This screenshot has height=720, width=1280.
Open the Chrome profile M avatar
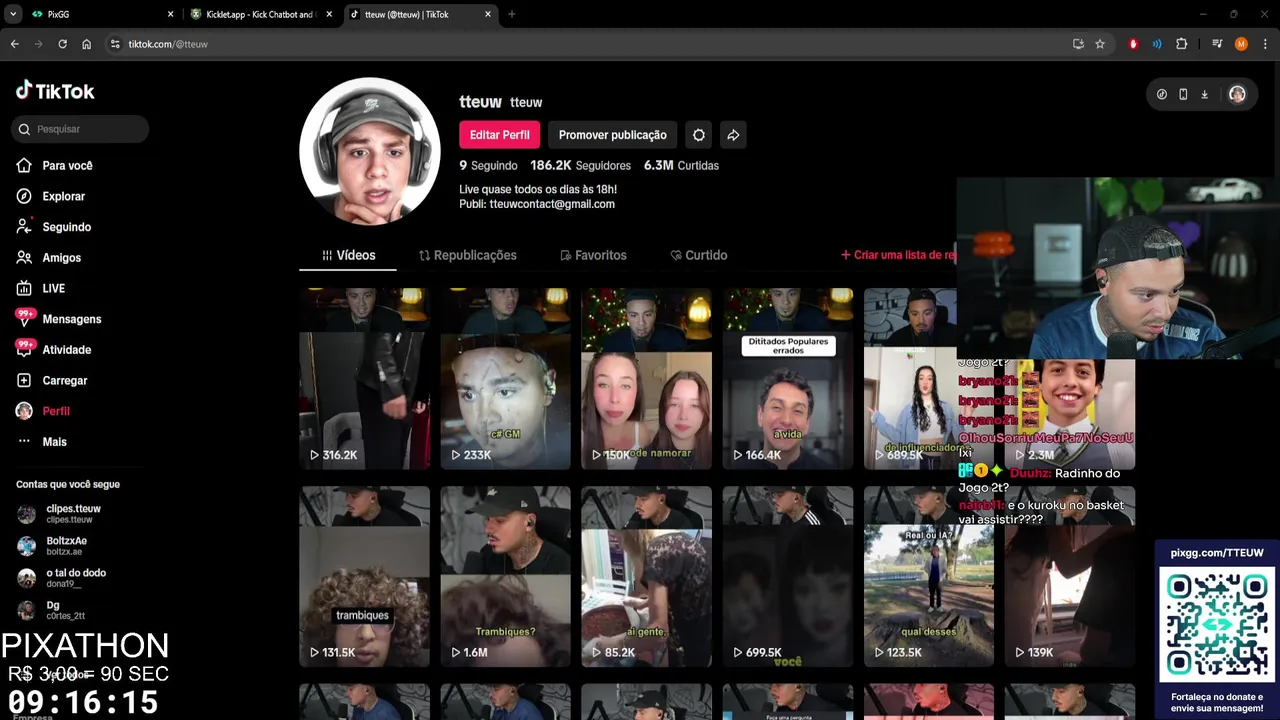1241,44
